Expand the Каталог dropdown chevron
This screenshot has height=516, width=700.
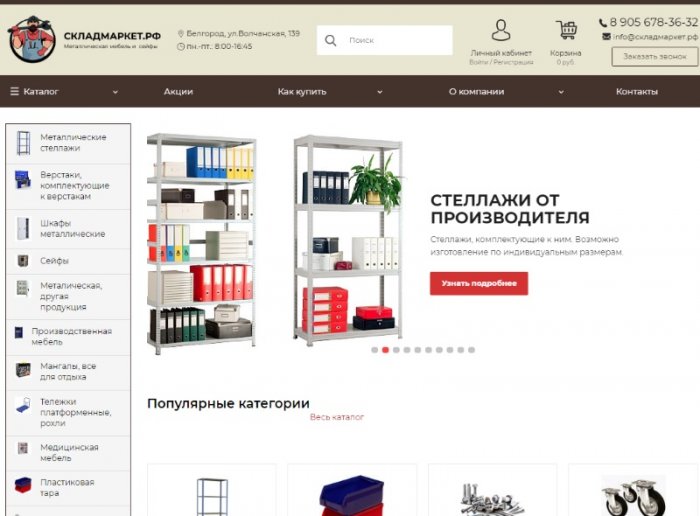pyautogui.click(x=115, y=92)
